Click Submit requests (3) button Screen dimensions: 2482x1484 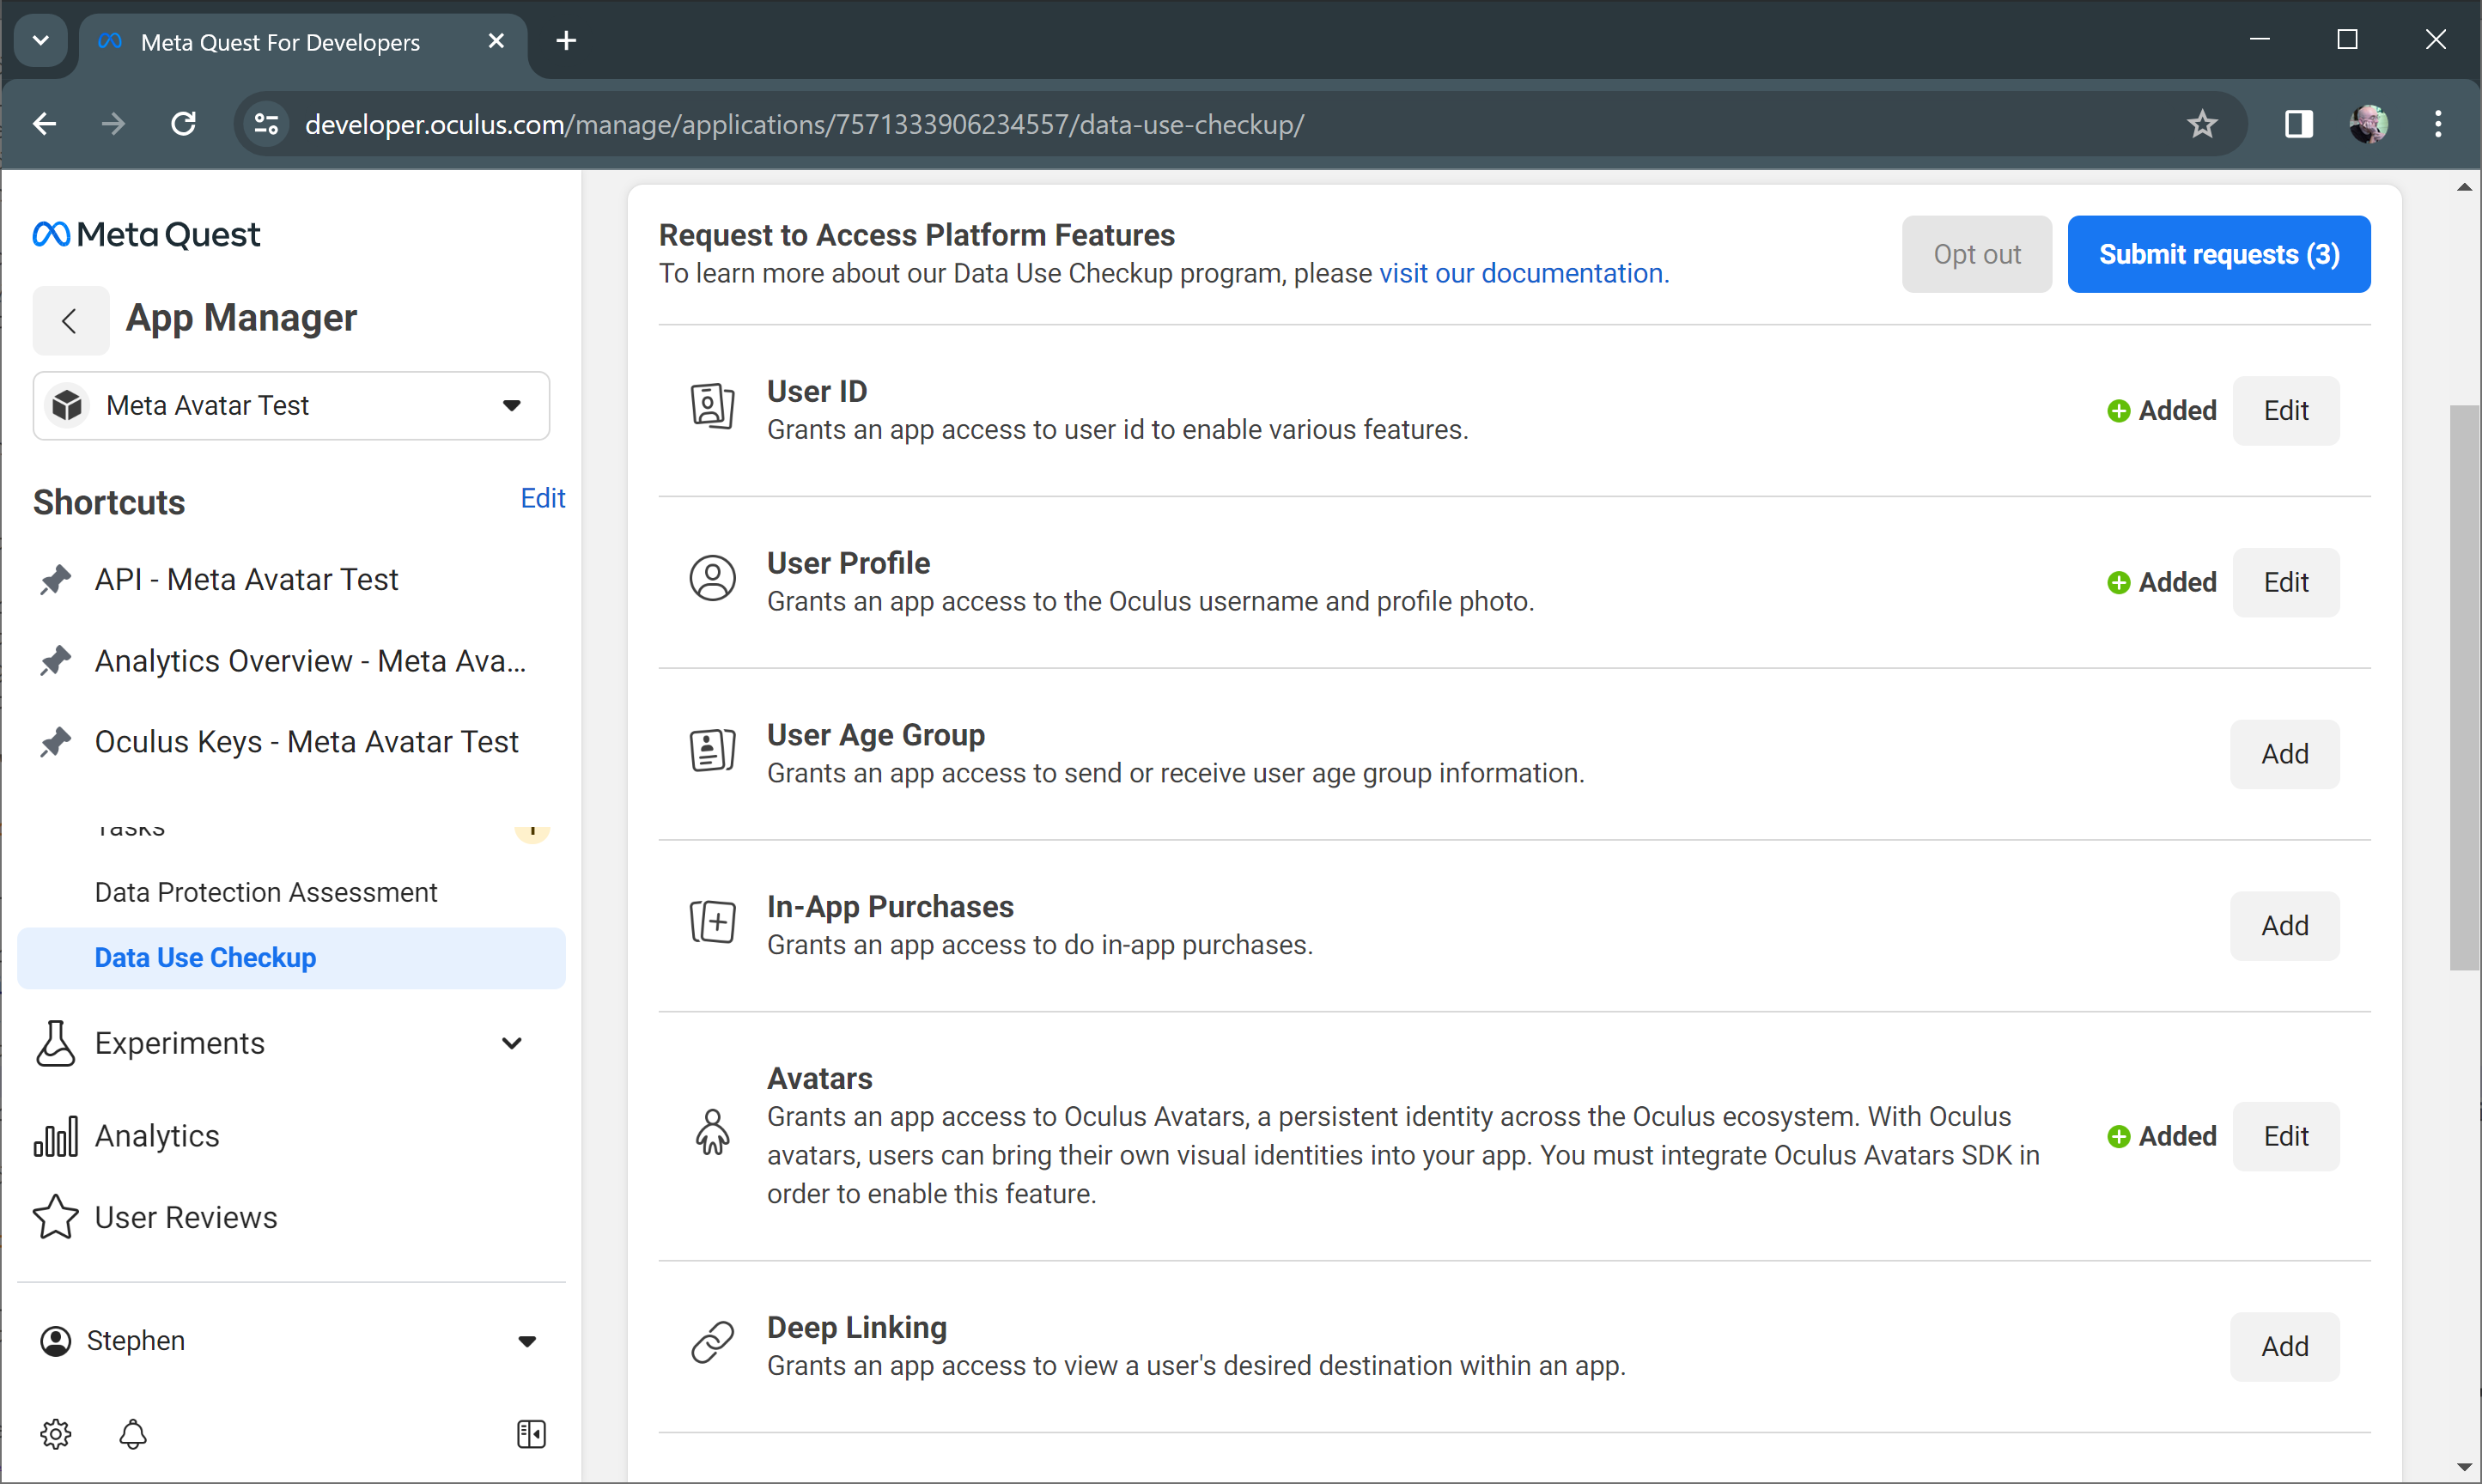tap(2218, 254)
